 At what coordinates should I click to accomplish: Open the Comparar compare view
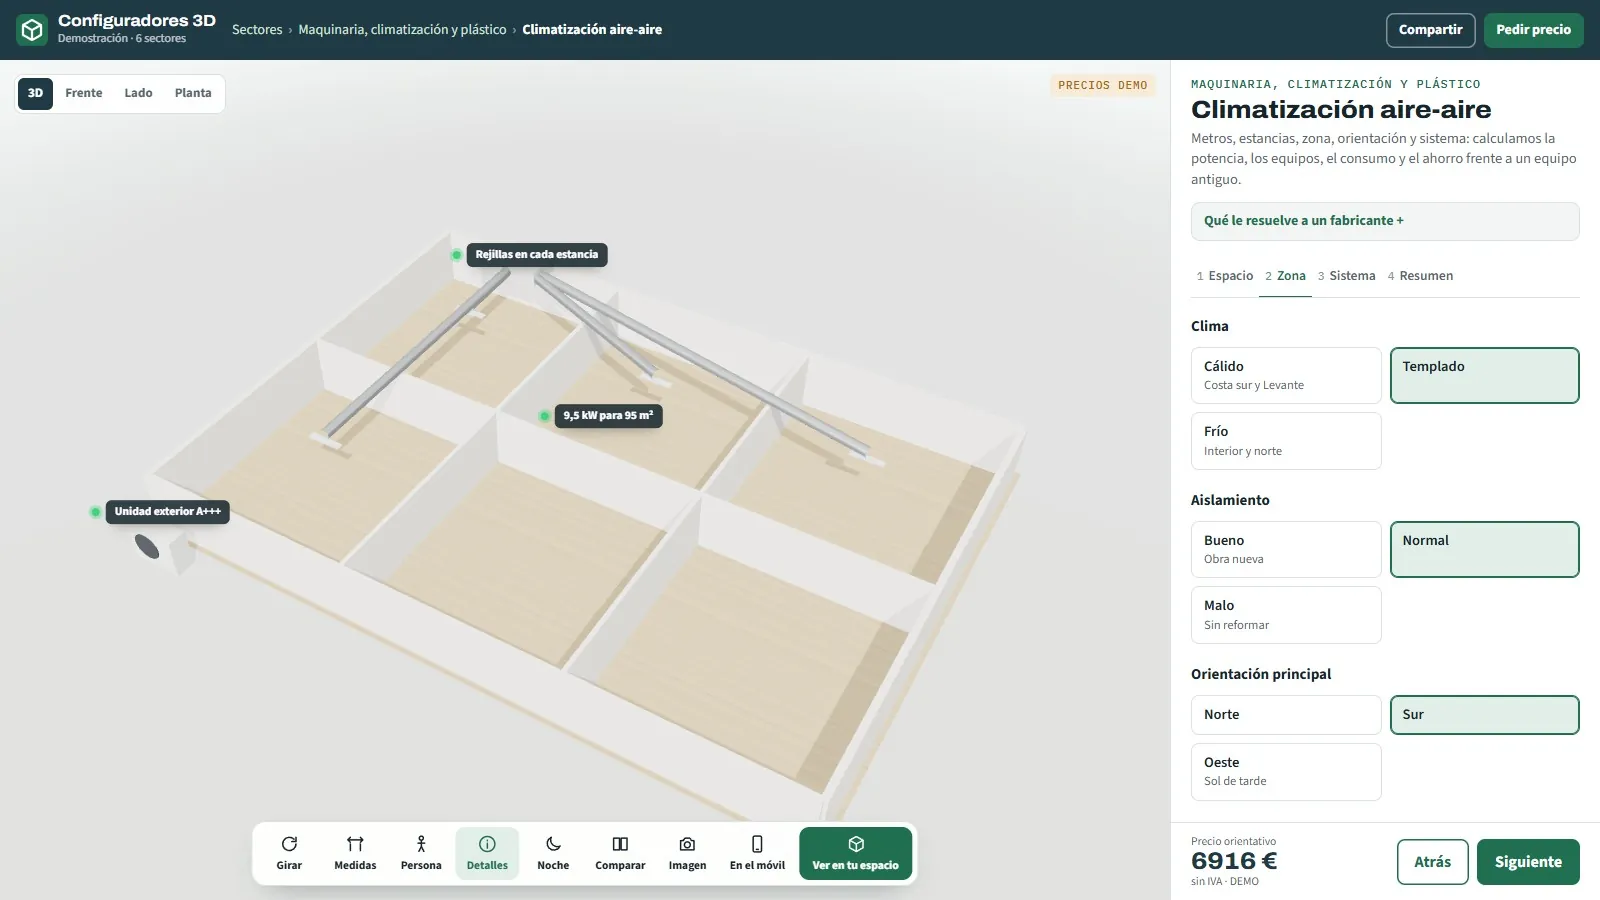(x=620, y=853)
